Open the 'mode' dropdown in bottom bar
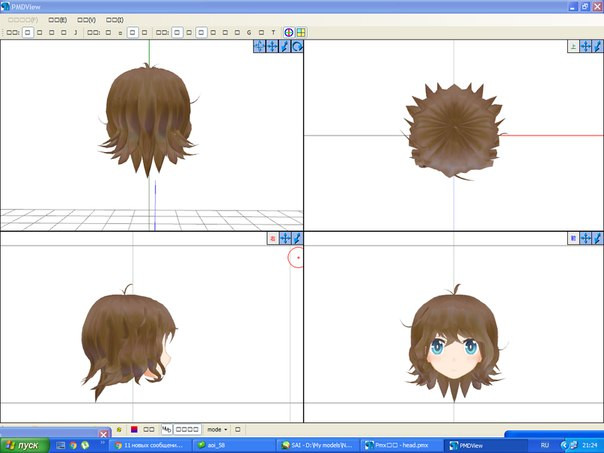Screen dimensions: 604x453 (217, 429)
